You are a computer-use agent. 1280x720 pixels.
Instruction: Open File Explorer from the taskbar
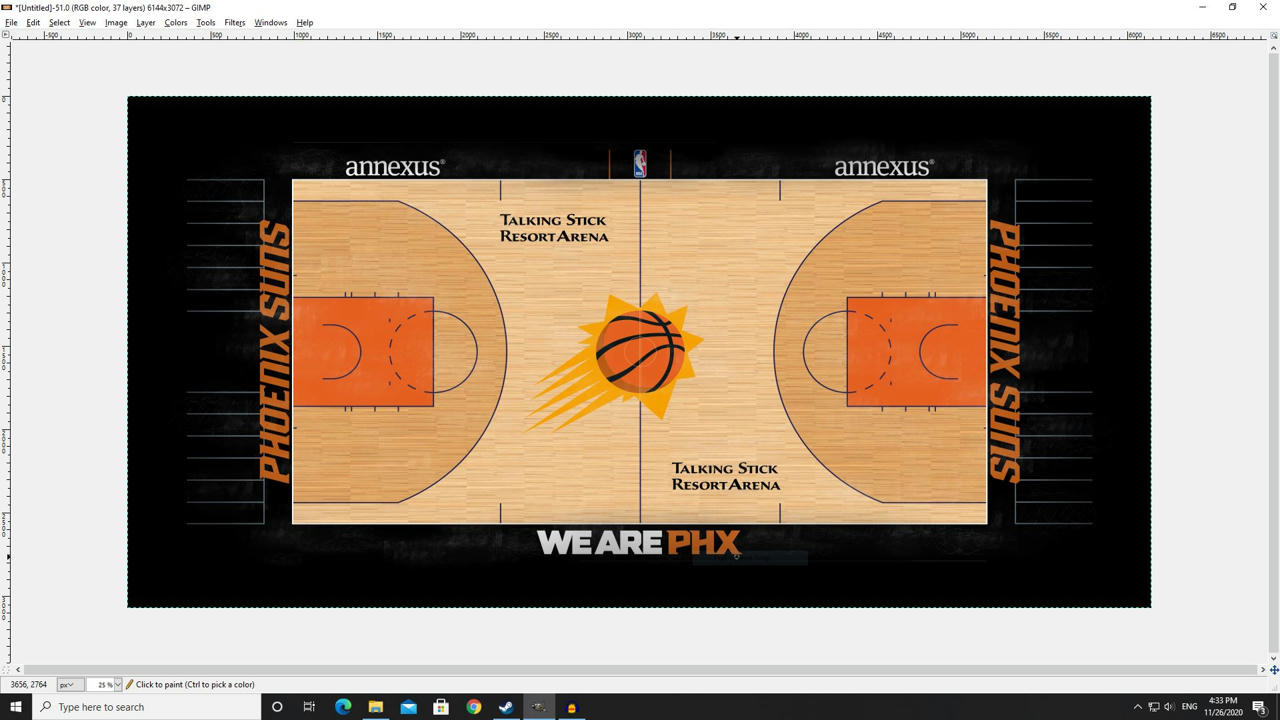(x=375, y=707)
